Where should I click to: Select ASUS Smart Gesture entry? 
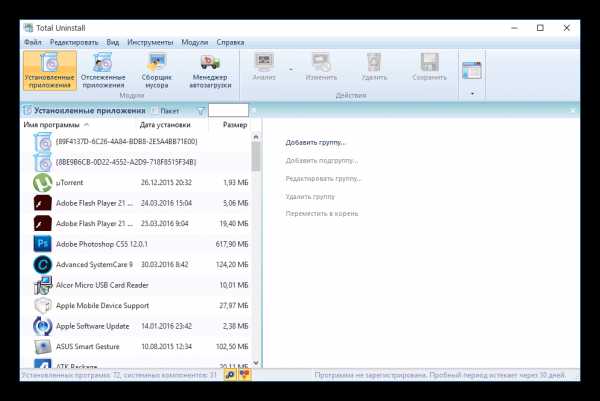pos(88,347)
